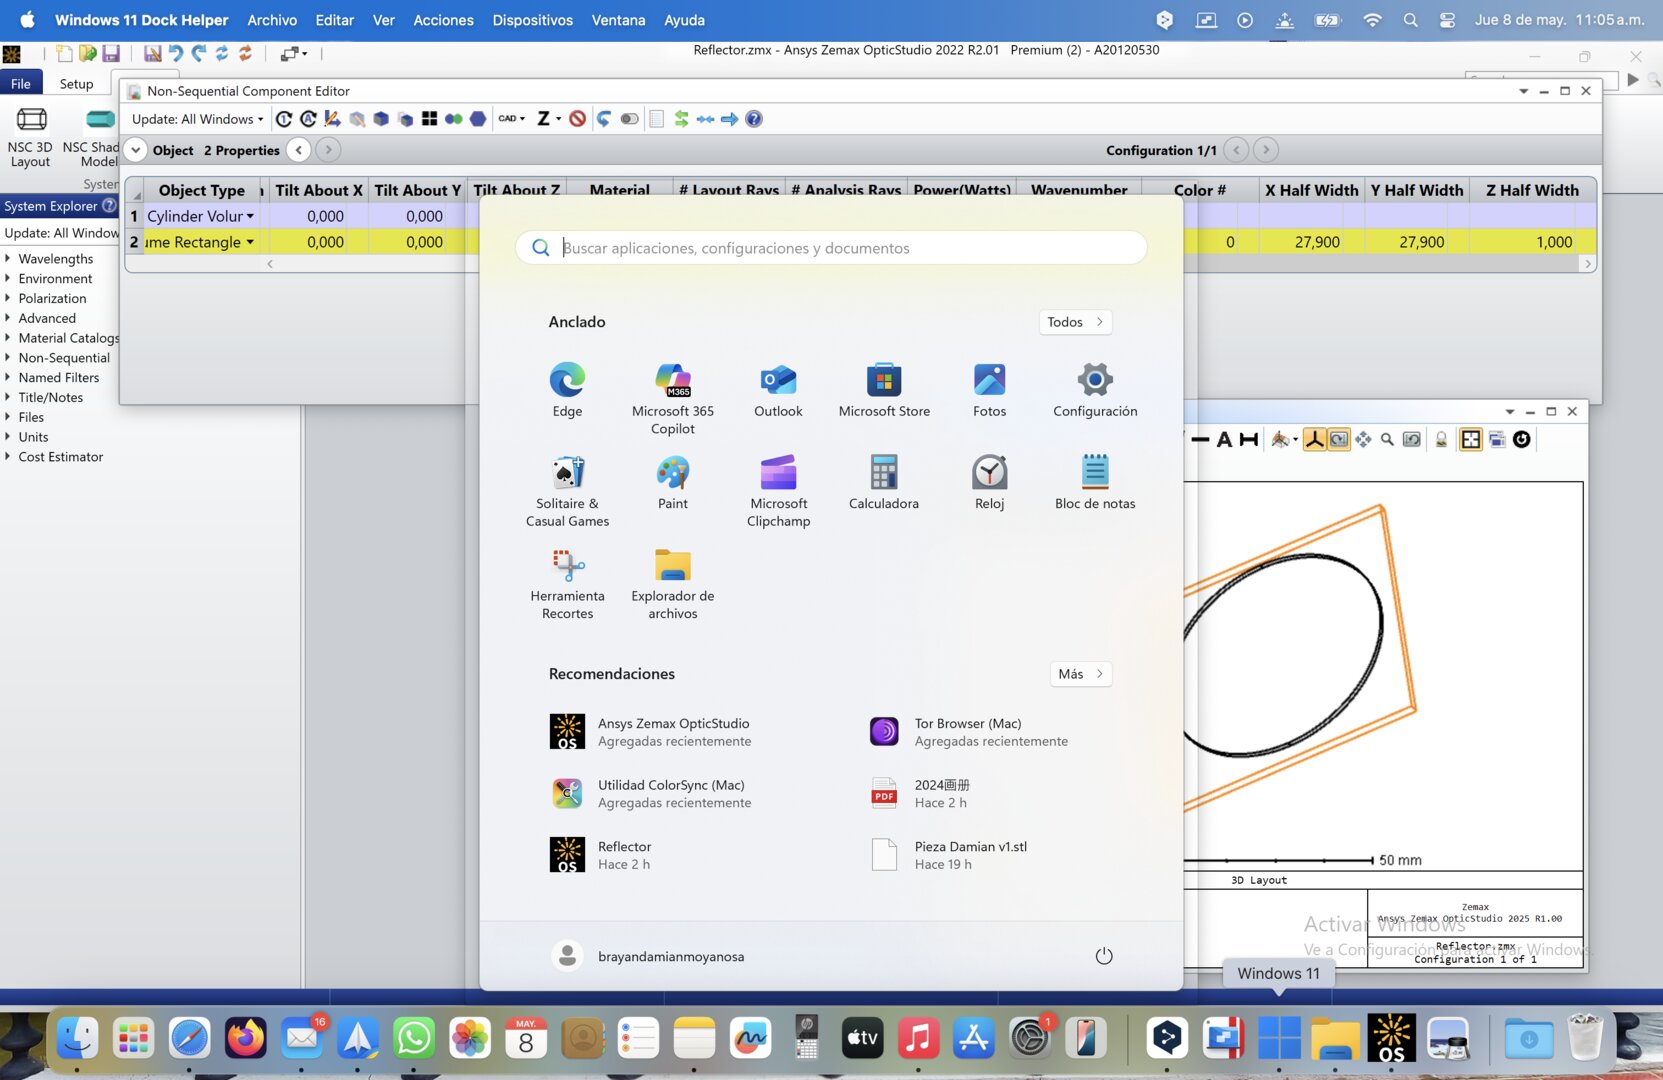Expand Cost Estimator tree item
The width and height of the screenshot is (1663, 1080).
pos(8,456)
